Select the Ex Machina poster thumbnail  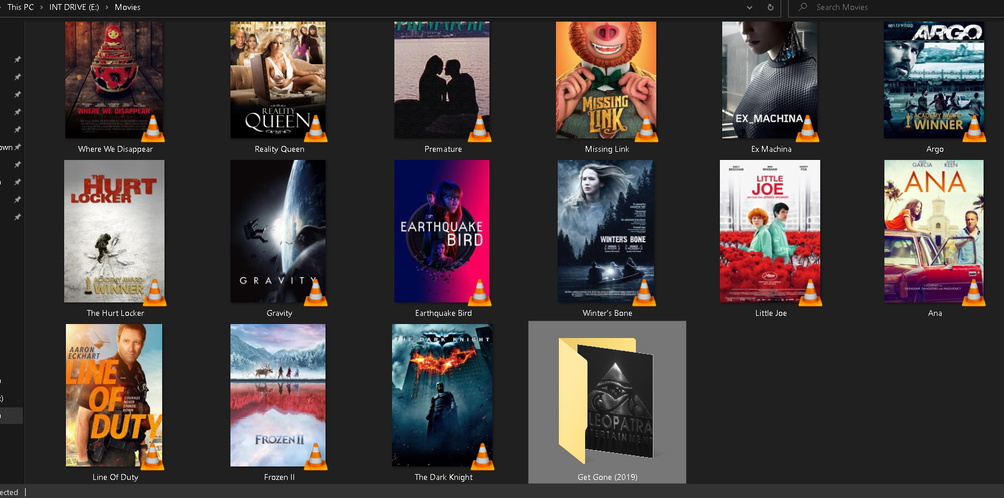coord(770,80)
